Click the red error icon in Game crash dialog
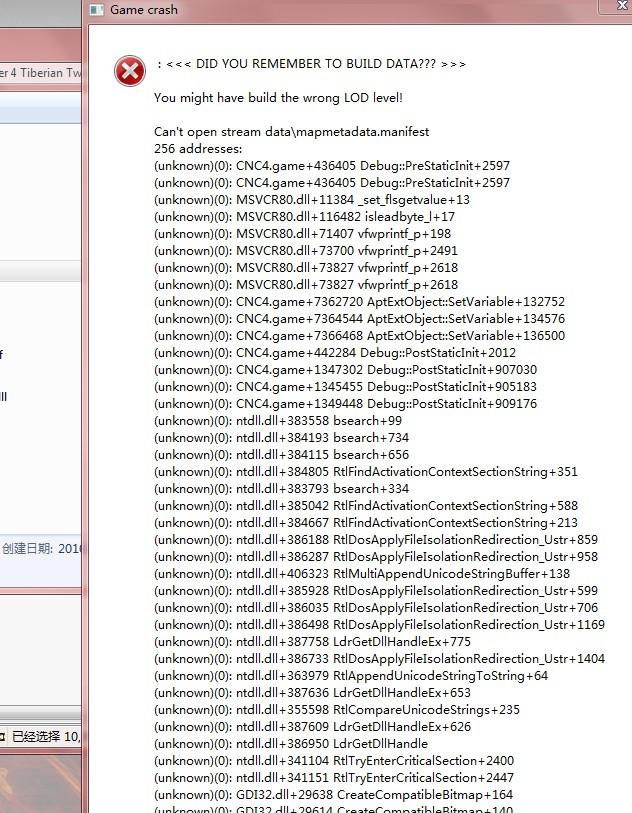The width and height of the screenshot is (632, 813). click(130, 71)
